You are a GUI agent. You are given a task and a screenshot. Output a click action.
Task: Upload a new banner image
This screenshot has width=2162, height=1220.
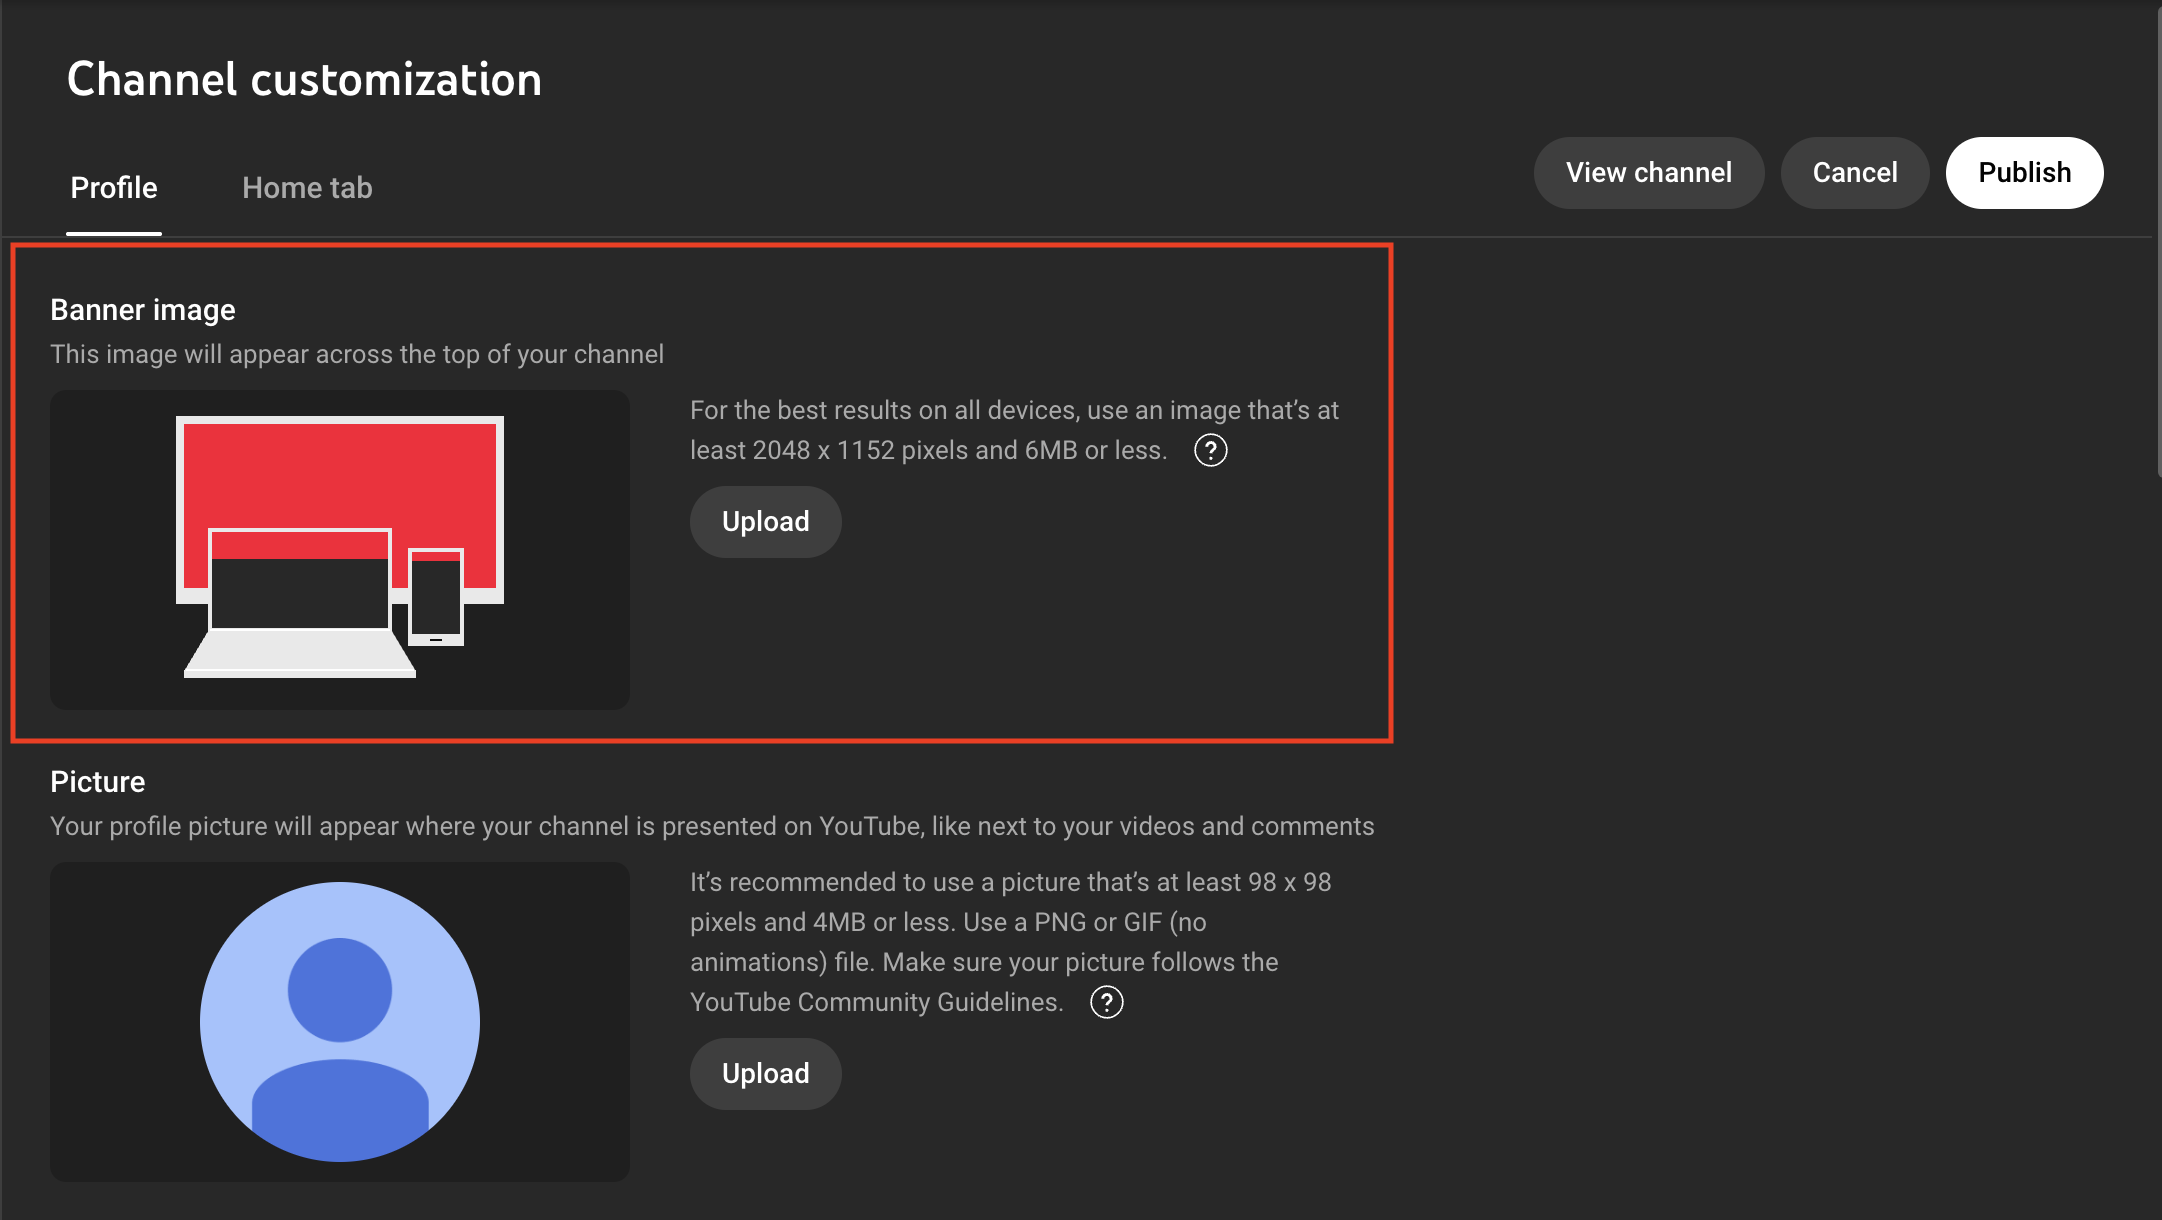(765, 522)
